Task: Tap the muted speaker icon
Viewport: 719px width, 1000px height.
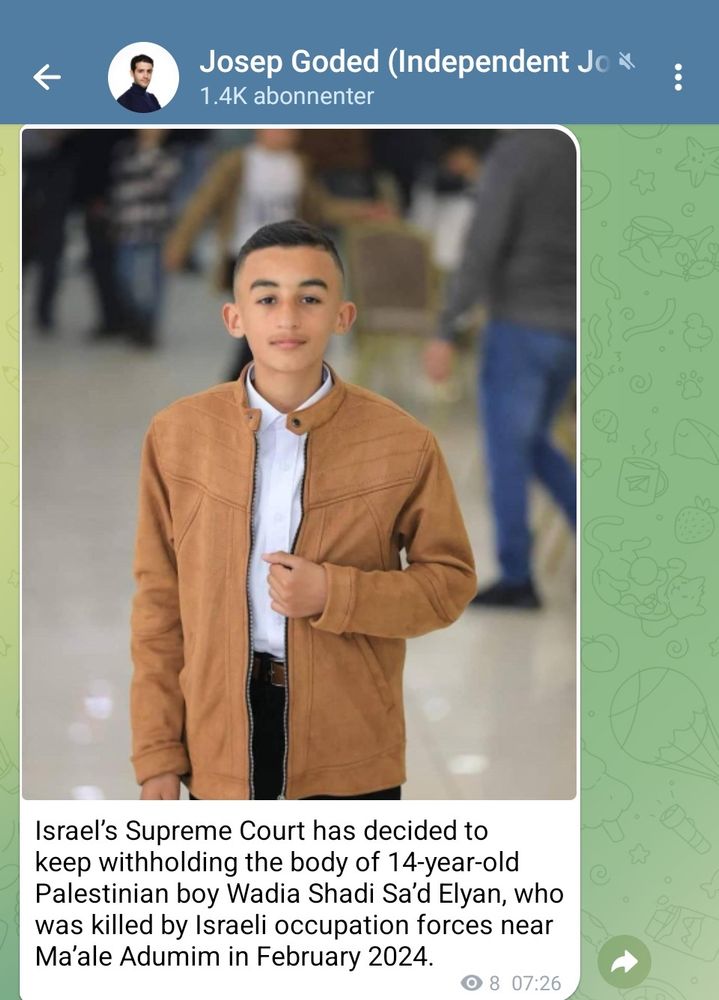Action: coord(627,61)
